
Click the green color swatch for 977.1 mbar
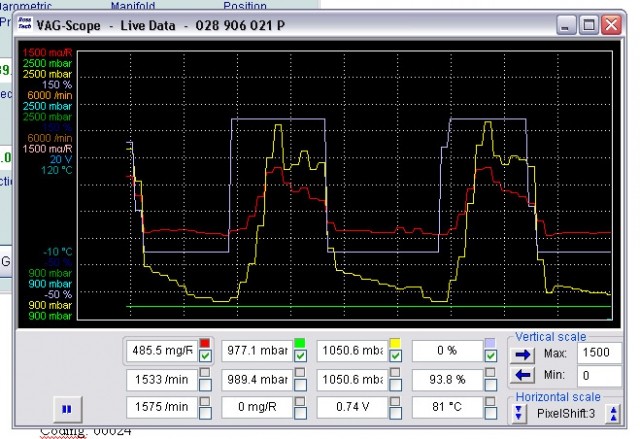click(x=300, y=343)
